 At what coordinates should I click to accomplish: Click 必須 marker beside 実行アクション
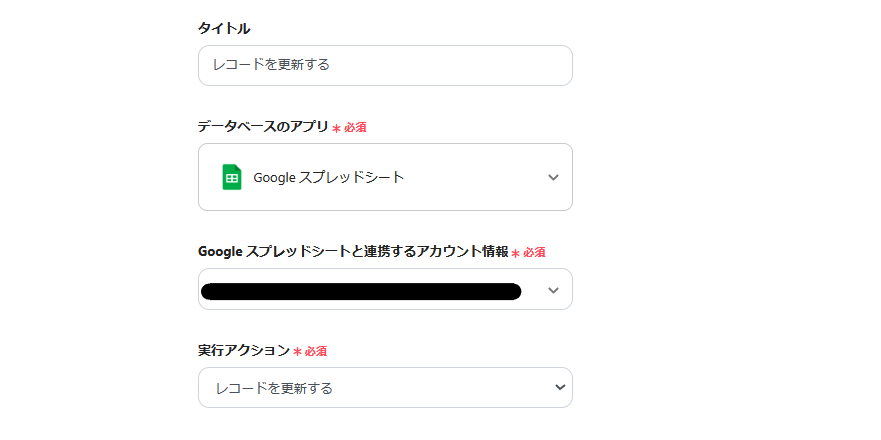point(316,352)
